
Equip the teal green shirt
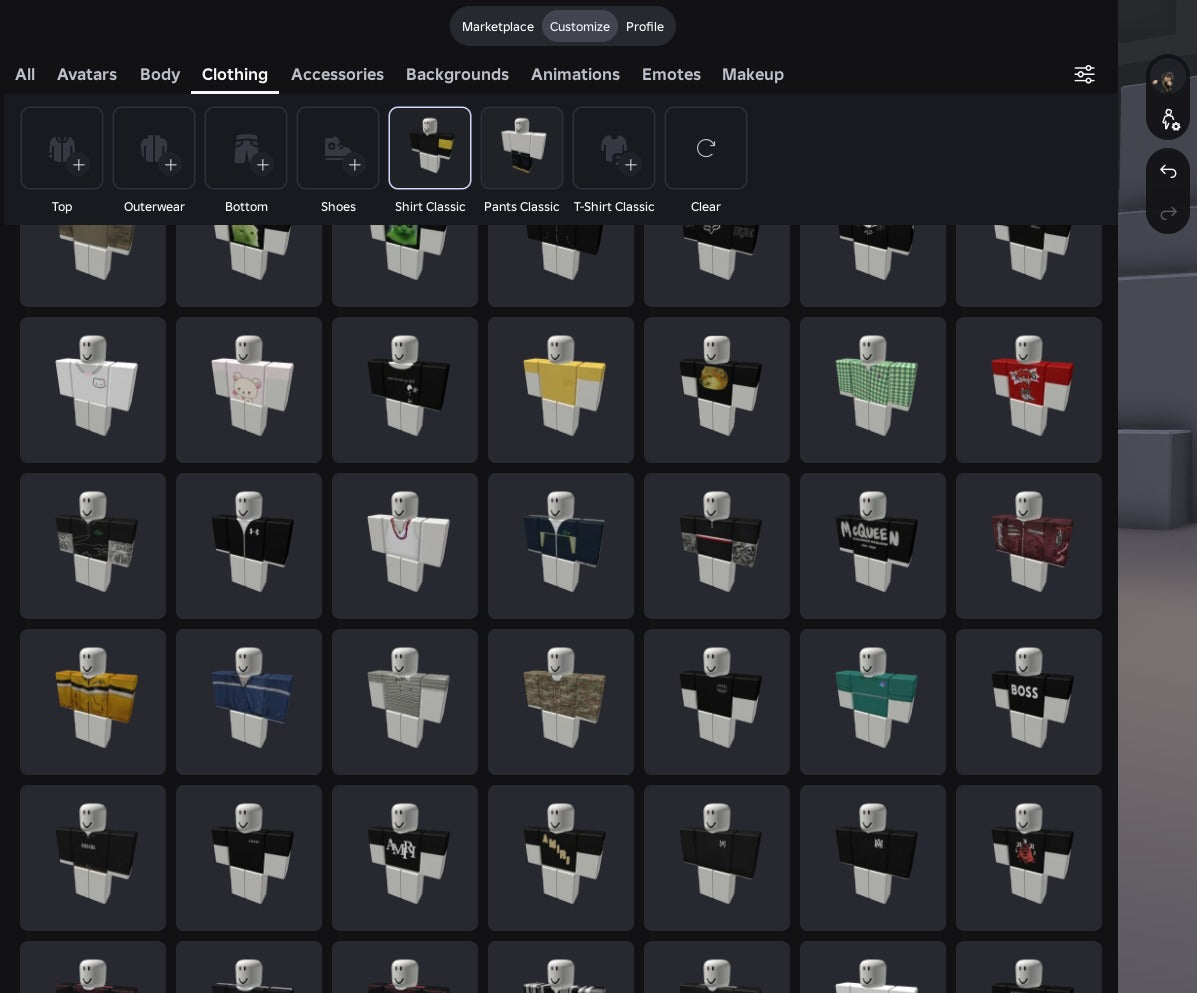(x=873, y=701)
